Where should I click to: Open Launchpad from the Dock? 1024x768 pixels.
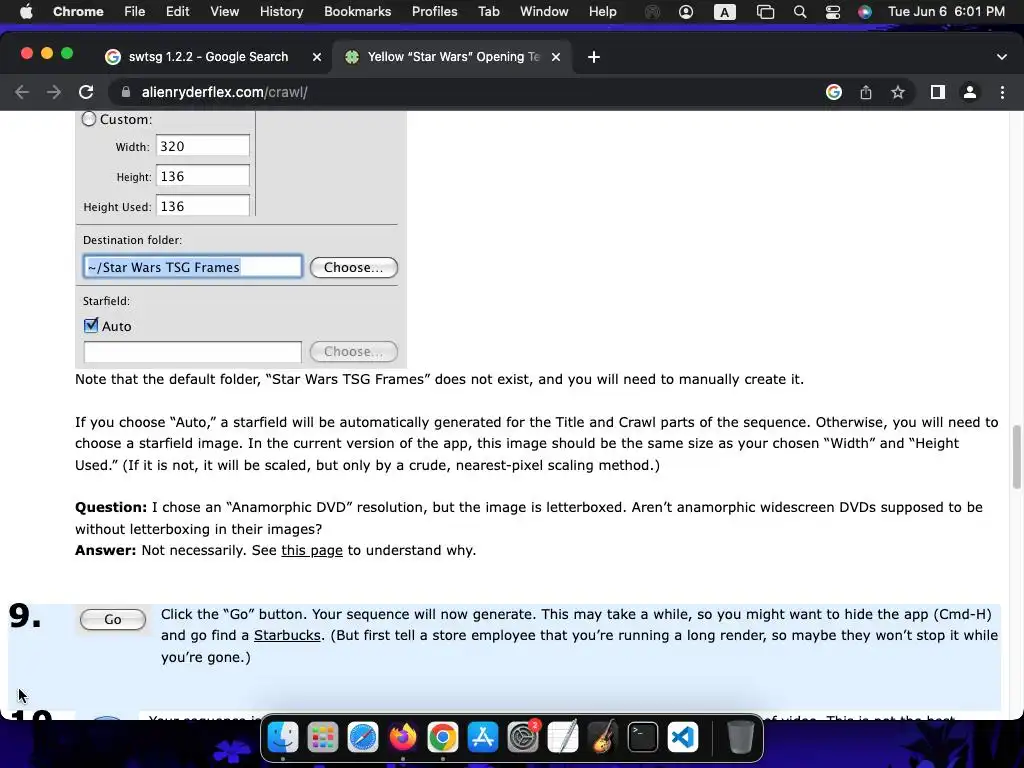tap(323, 737)
